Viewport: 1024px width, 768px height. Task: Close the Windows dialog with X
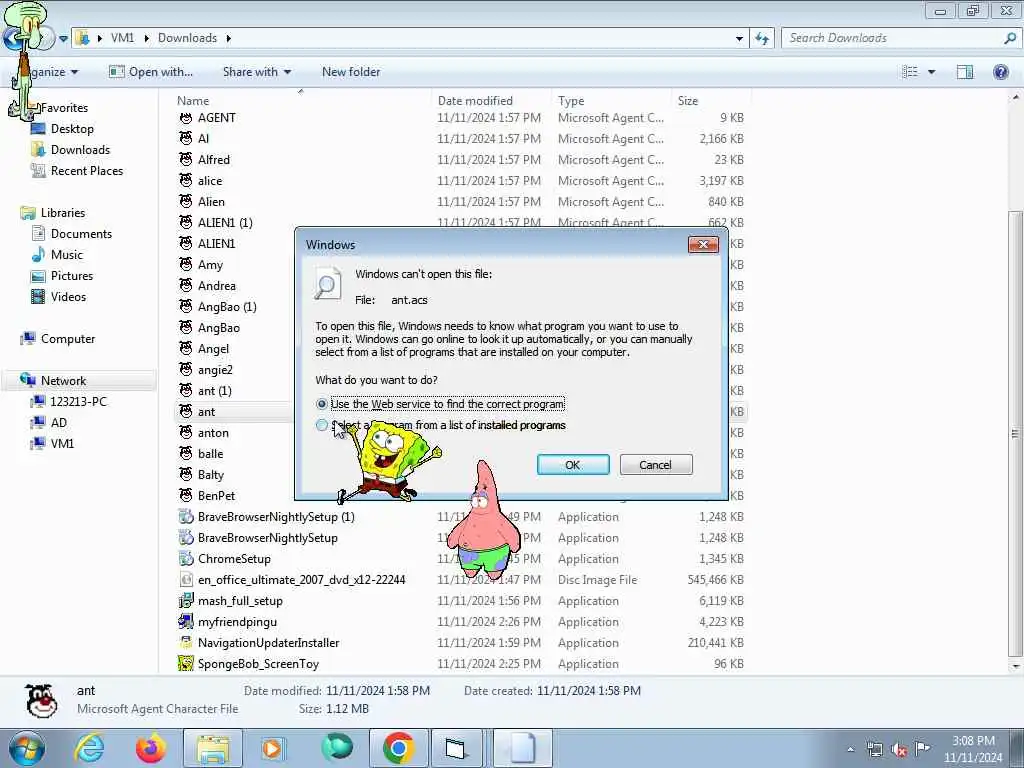pyautogui.click(x=703, y=245)
